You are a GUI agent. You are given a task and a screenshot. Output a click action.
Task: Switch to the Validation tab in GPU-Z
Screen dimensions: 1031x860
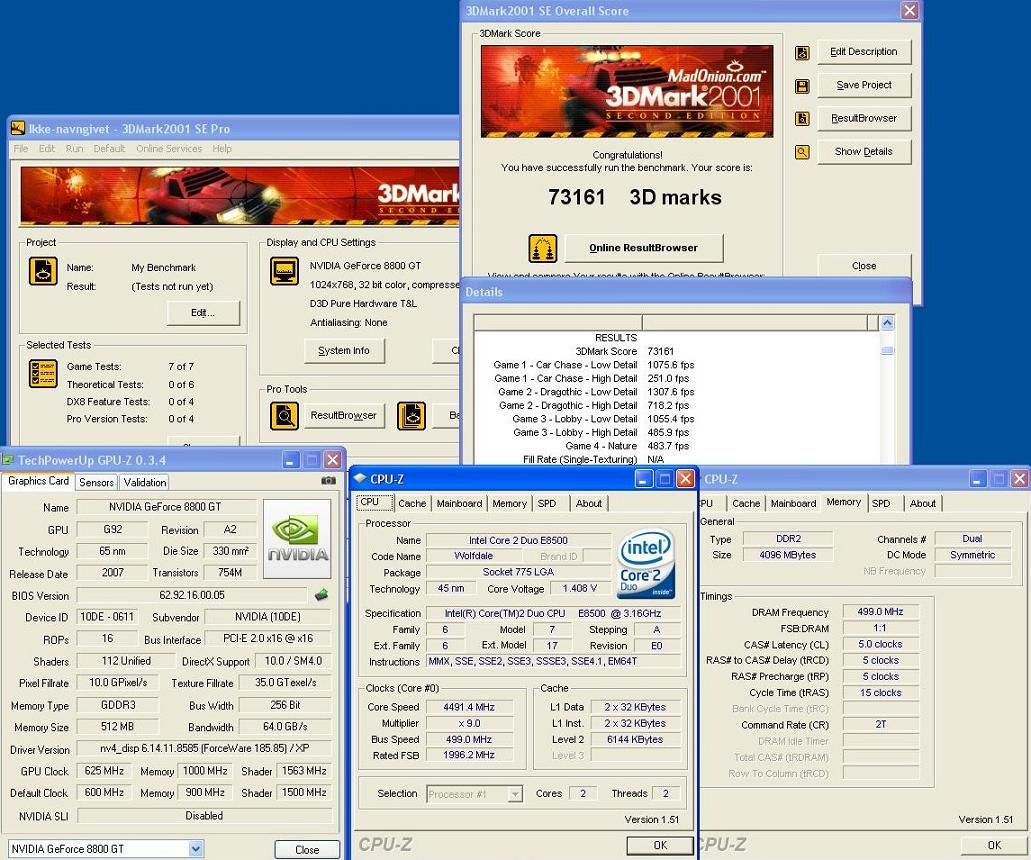(x=145, y=482)
